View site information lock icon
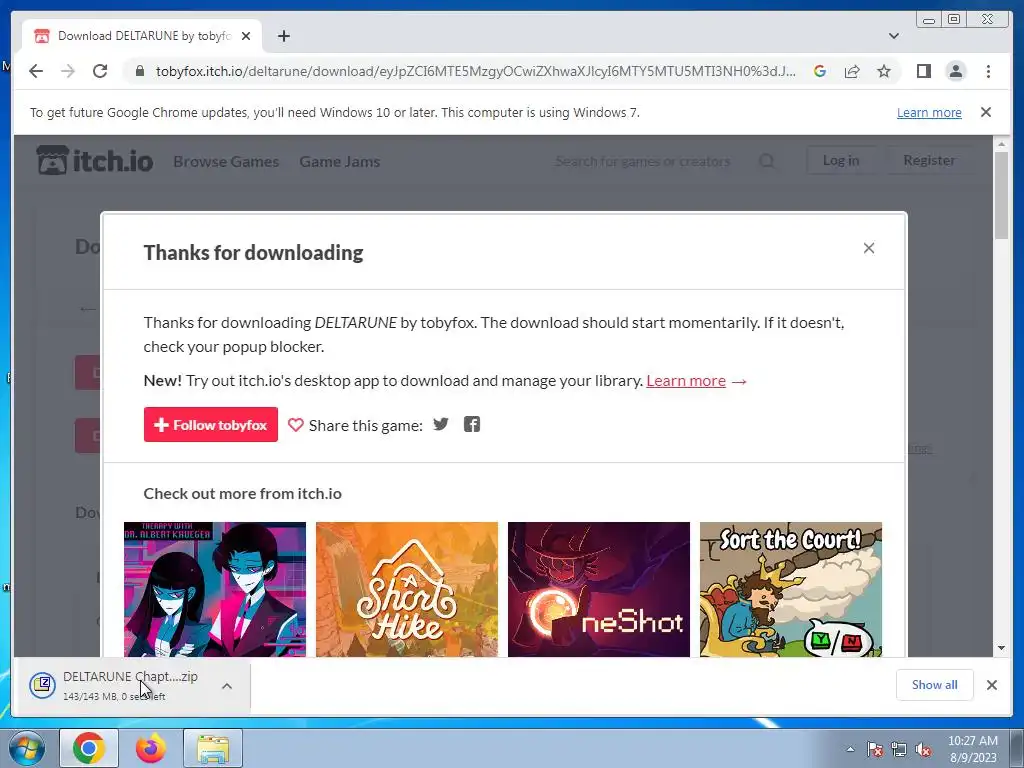This screenshot has width=1024, height=768. 139,71
